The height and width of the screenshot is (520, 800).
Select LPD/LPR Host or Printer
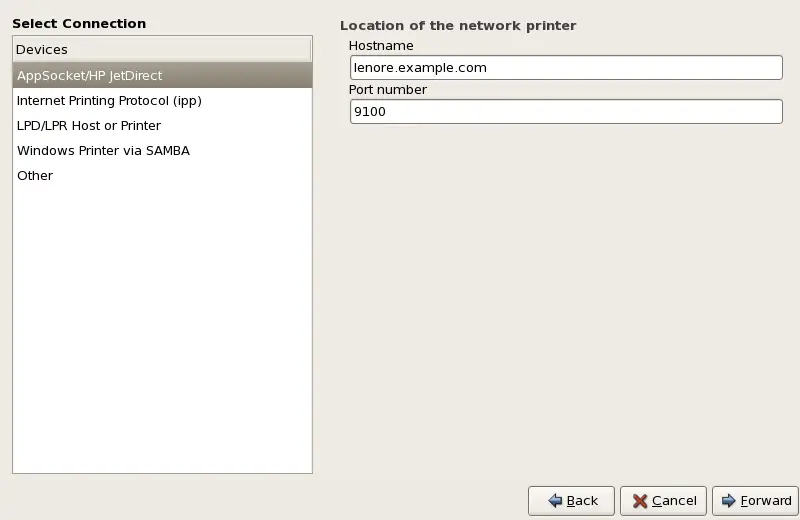click(x=89, y=126)
